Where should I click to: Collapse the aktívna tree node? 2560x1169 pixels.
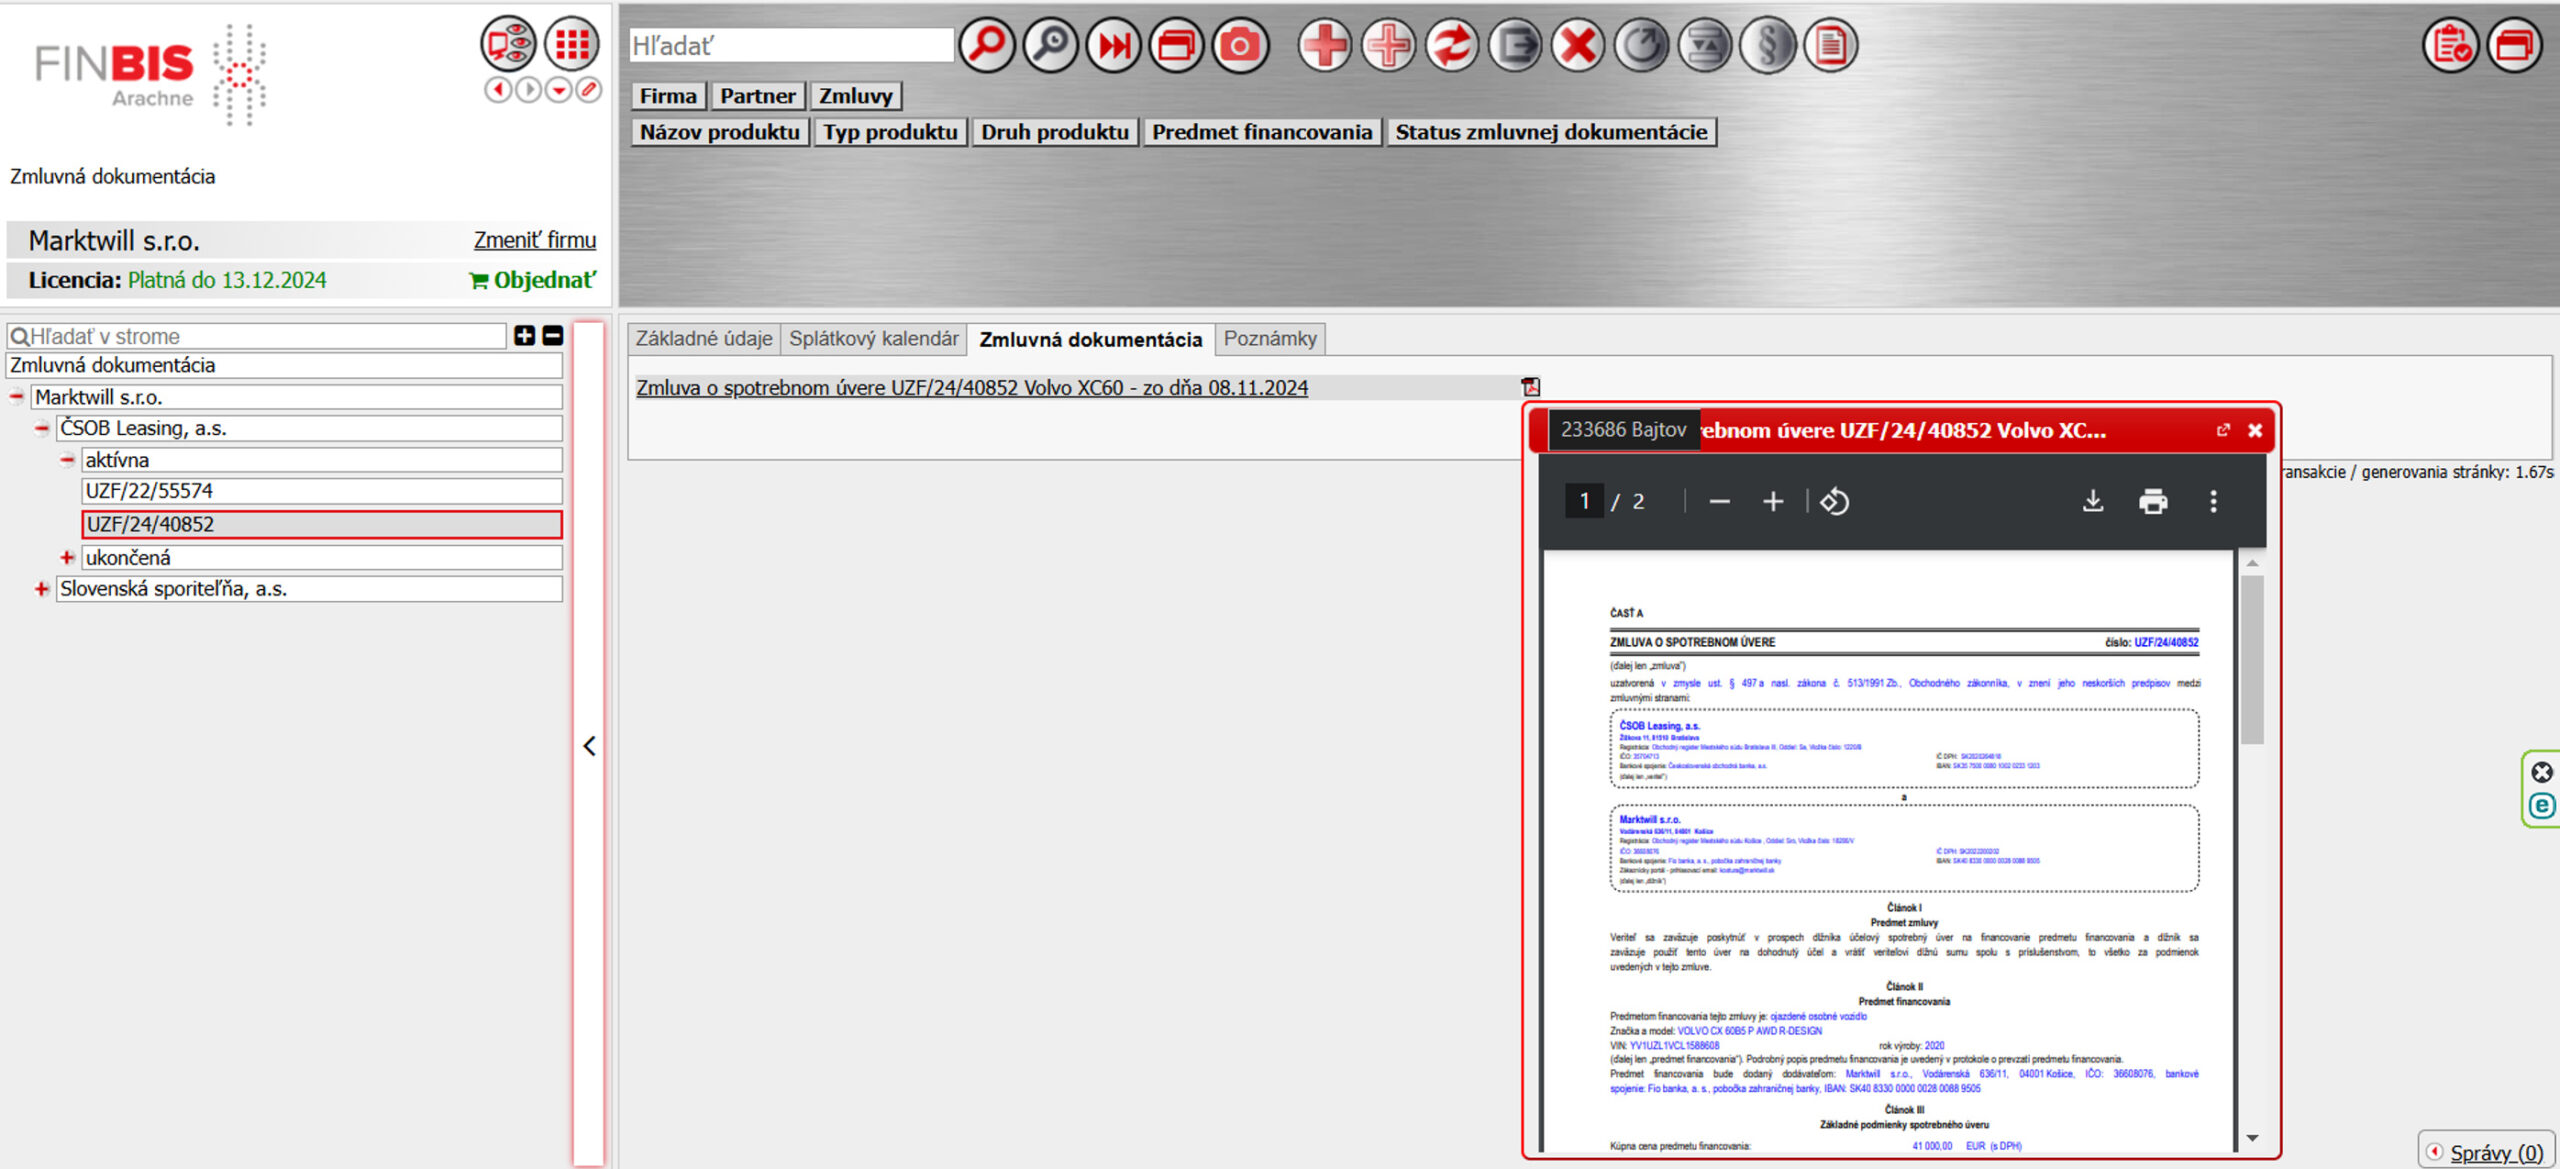[x=67, y=460]
